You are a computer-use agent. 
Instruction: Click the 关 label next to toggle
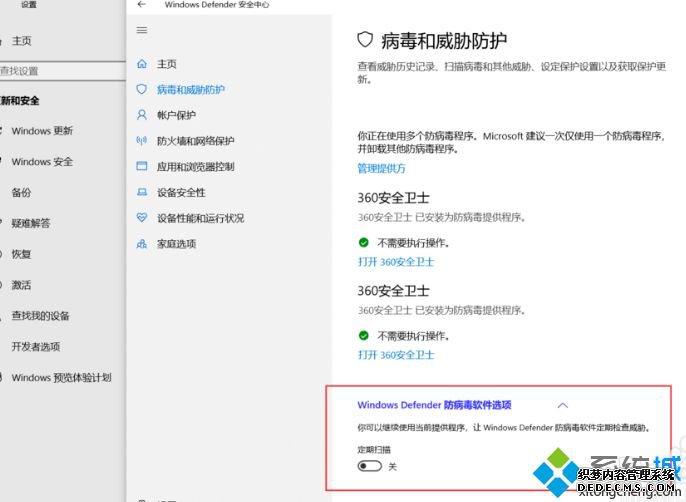[392, 467]
